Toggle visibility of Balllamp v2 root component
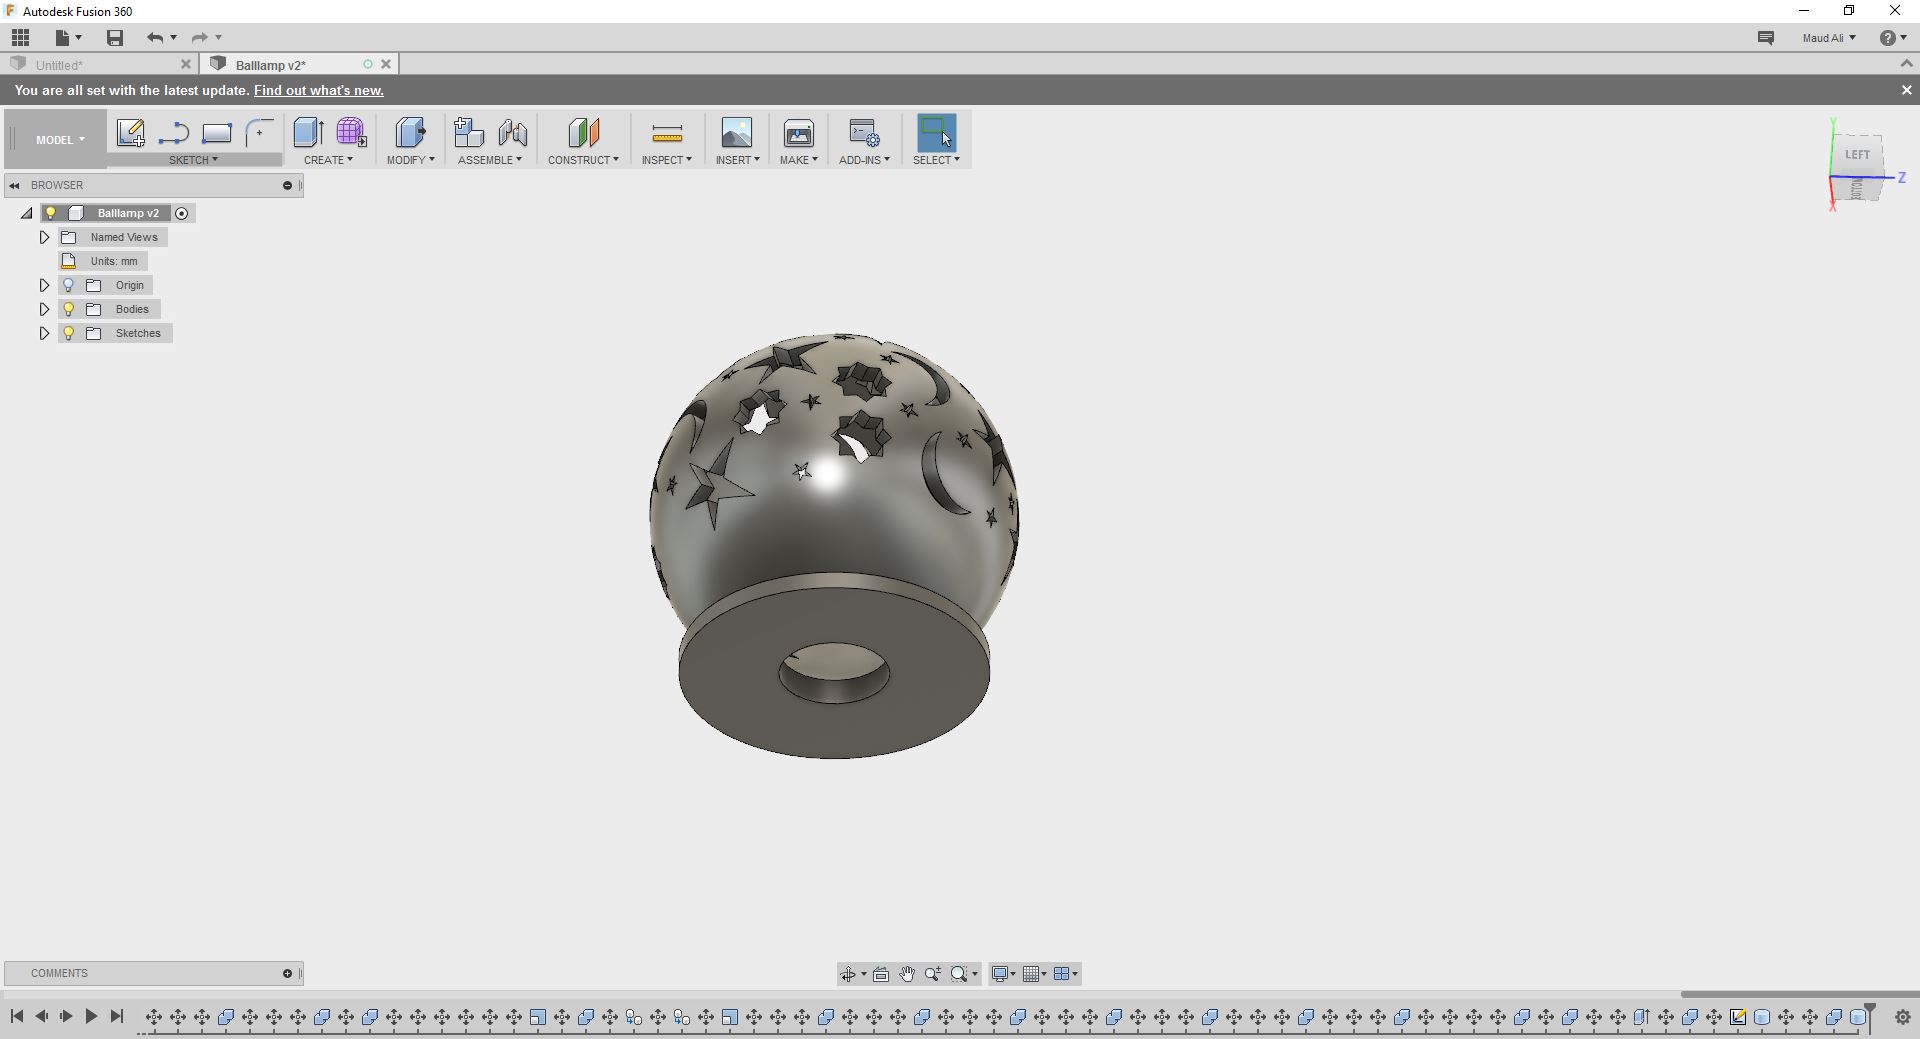The image size is (1920, 1039). coord(51,213)
